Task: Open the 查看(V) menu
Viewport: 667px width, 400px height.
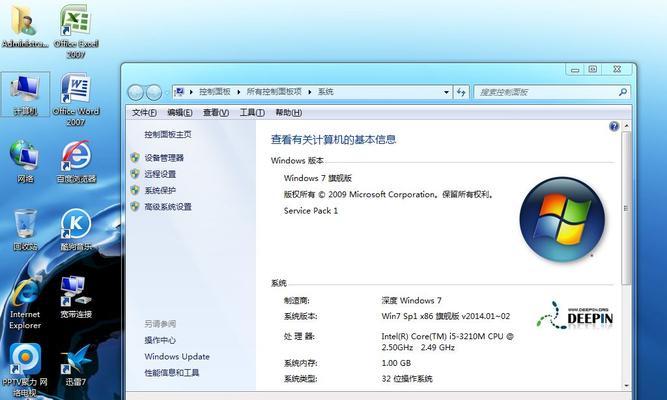Action: (x=216, y=113)
